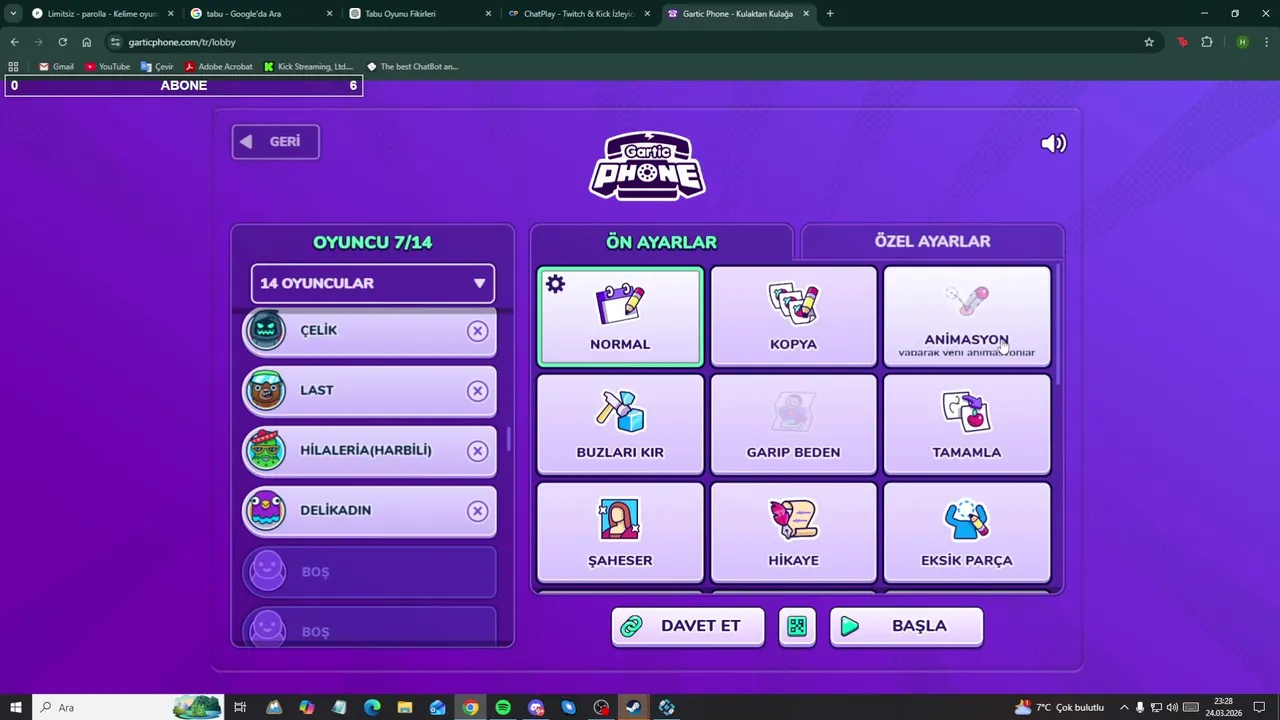Open Steam from the taskbar
1280x720 pixels.
pyautogui.click(x=633, y=707)
